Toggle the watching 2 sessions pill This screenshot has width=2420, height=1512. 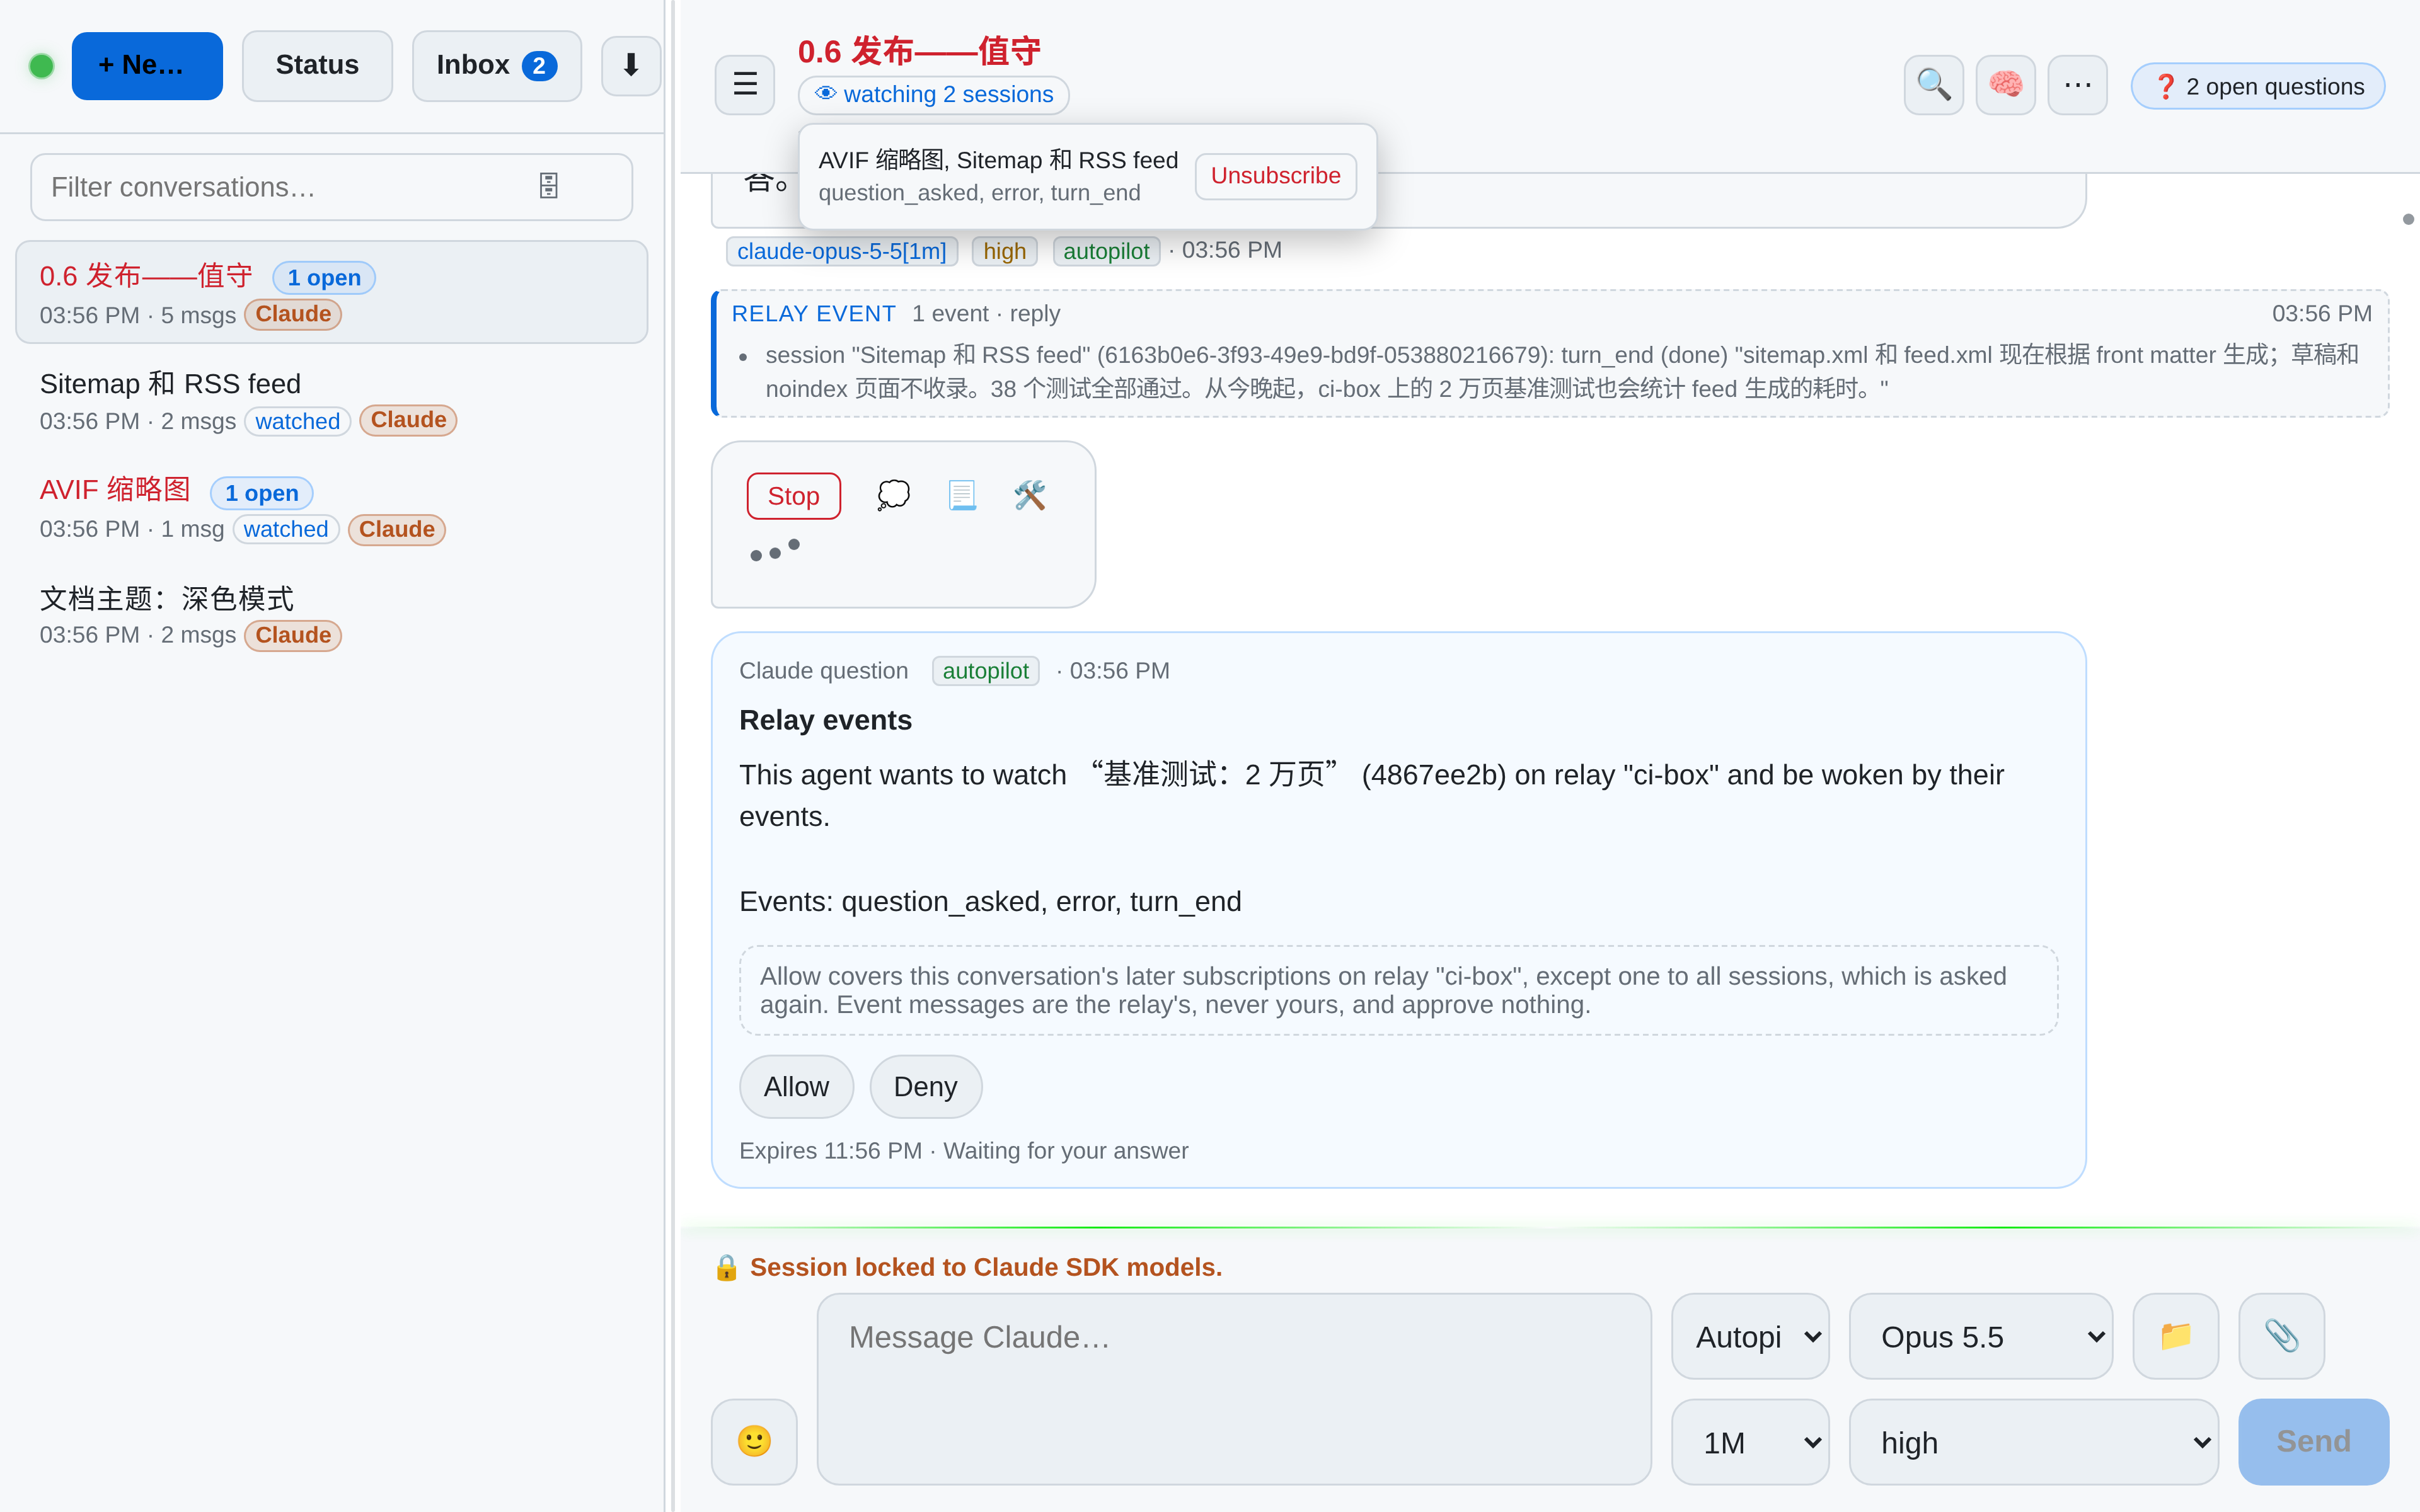click(933, 94)
